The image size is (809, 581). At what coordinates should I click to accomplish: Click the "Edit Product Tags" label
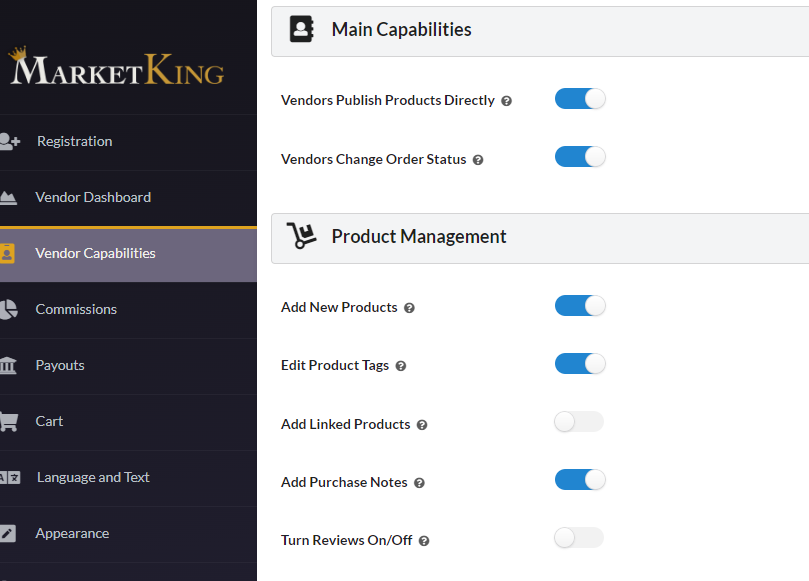335,365
